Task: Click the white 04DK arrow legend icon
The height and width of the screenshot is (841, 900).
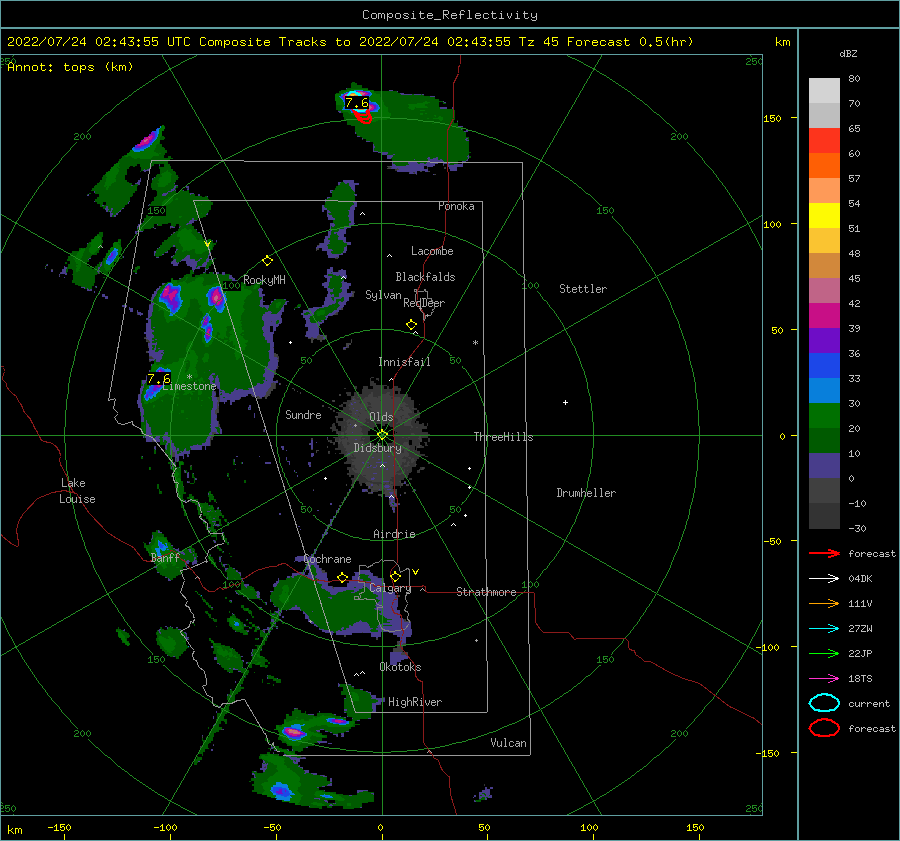Action: (x=824, y=579)
